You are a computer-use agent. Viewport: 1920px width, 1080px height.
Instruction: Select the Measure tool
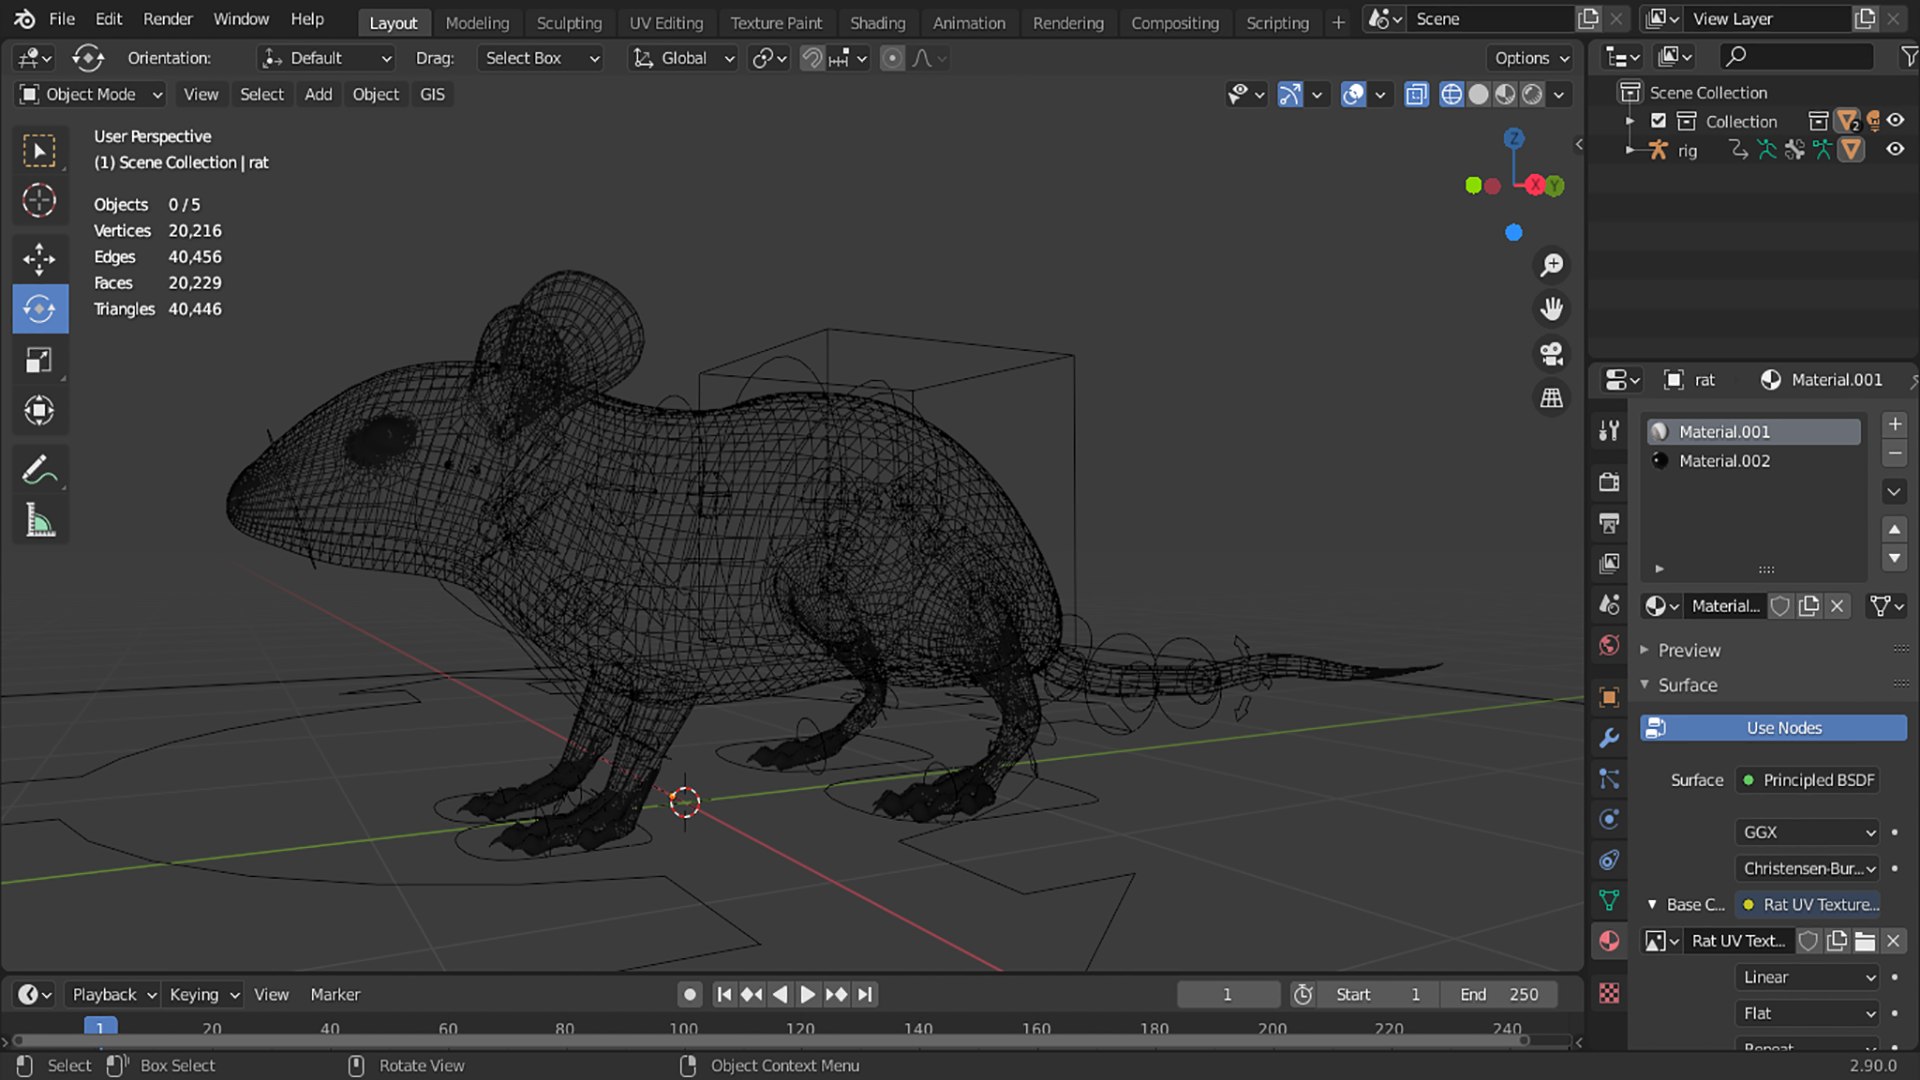coord(39,521)
